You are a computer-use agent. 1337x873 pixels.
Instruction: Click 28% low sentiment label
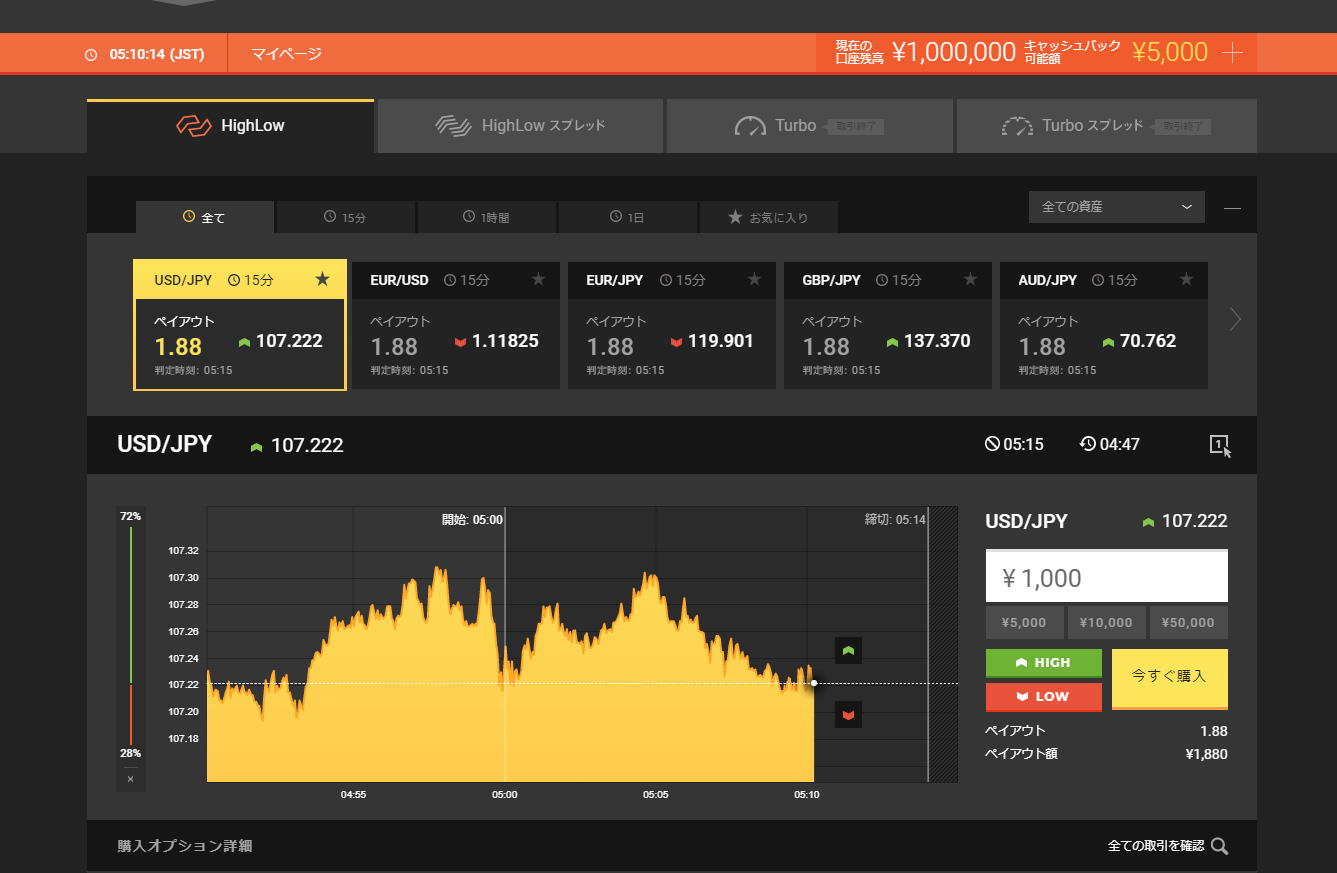click(131, 753)
